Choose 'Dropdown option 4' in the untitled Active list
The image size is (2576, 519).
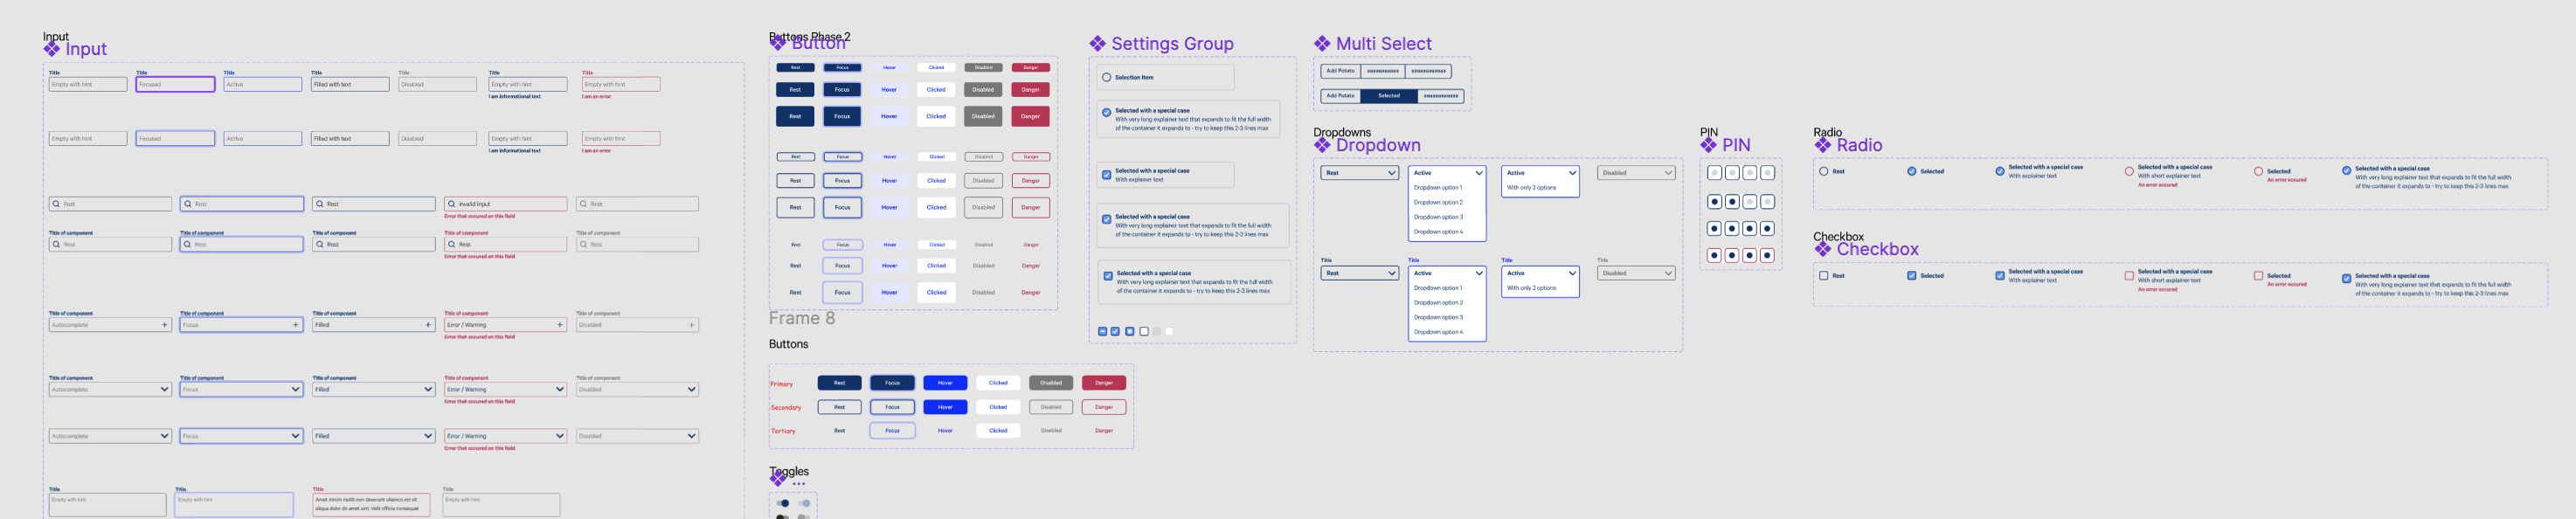tap(1438, 232)
